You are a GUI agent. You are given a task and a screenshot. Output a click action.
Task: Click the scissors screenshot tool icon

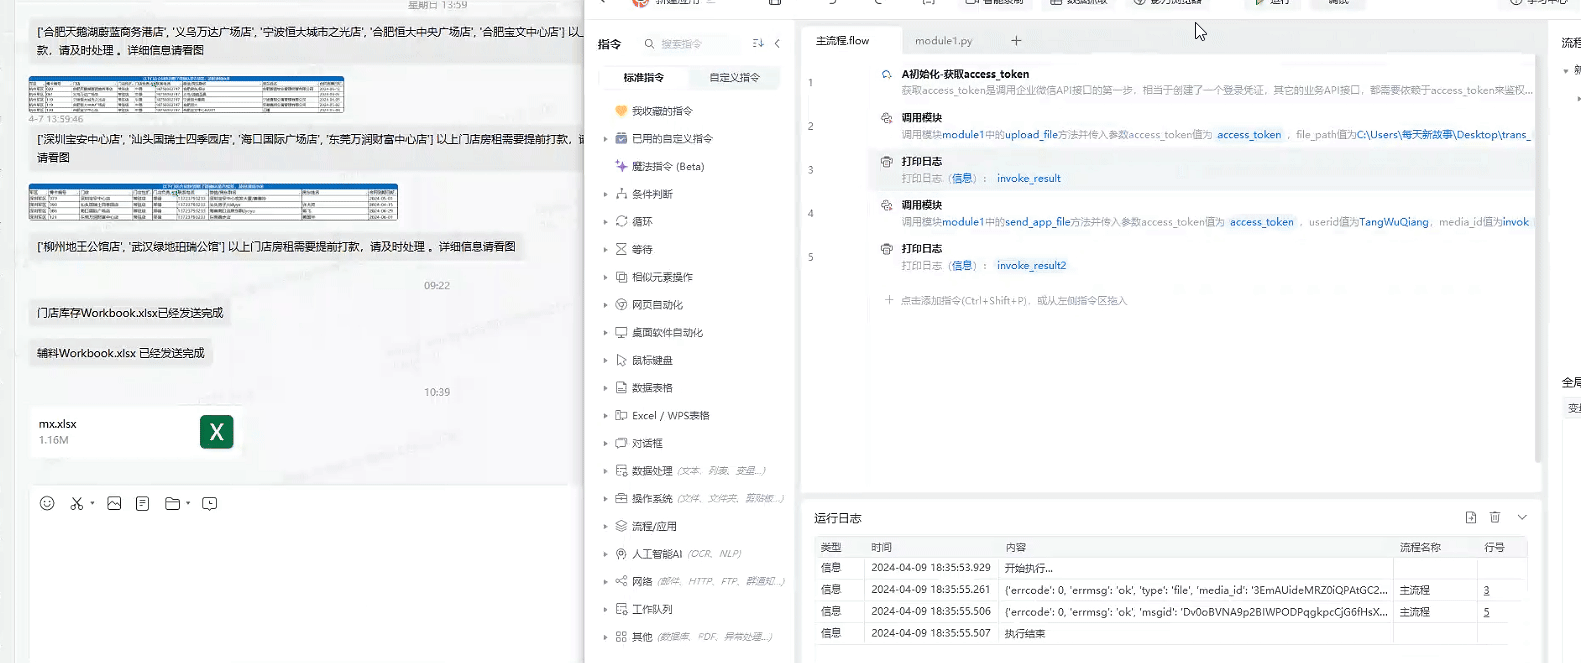tap(77, 503)
